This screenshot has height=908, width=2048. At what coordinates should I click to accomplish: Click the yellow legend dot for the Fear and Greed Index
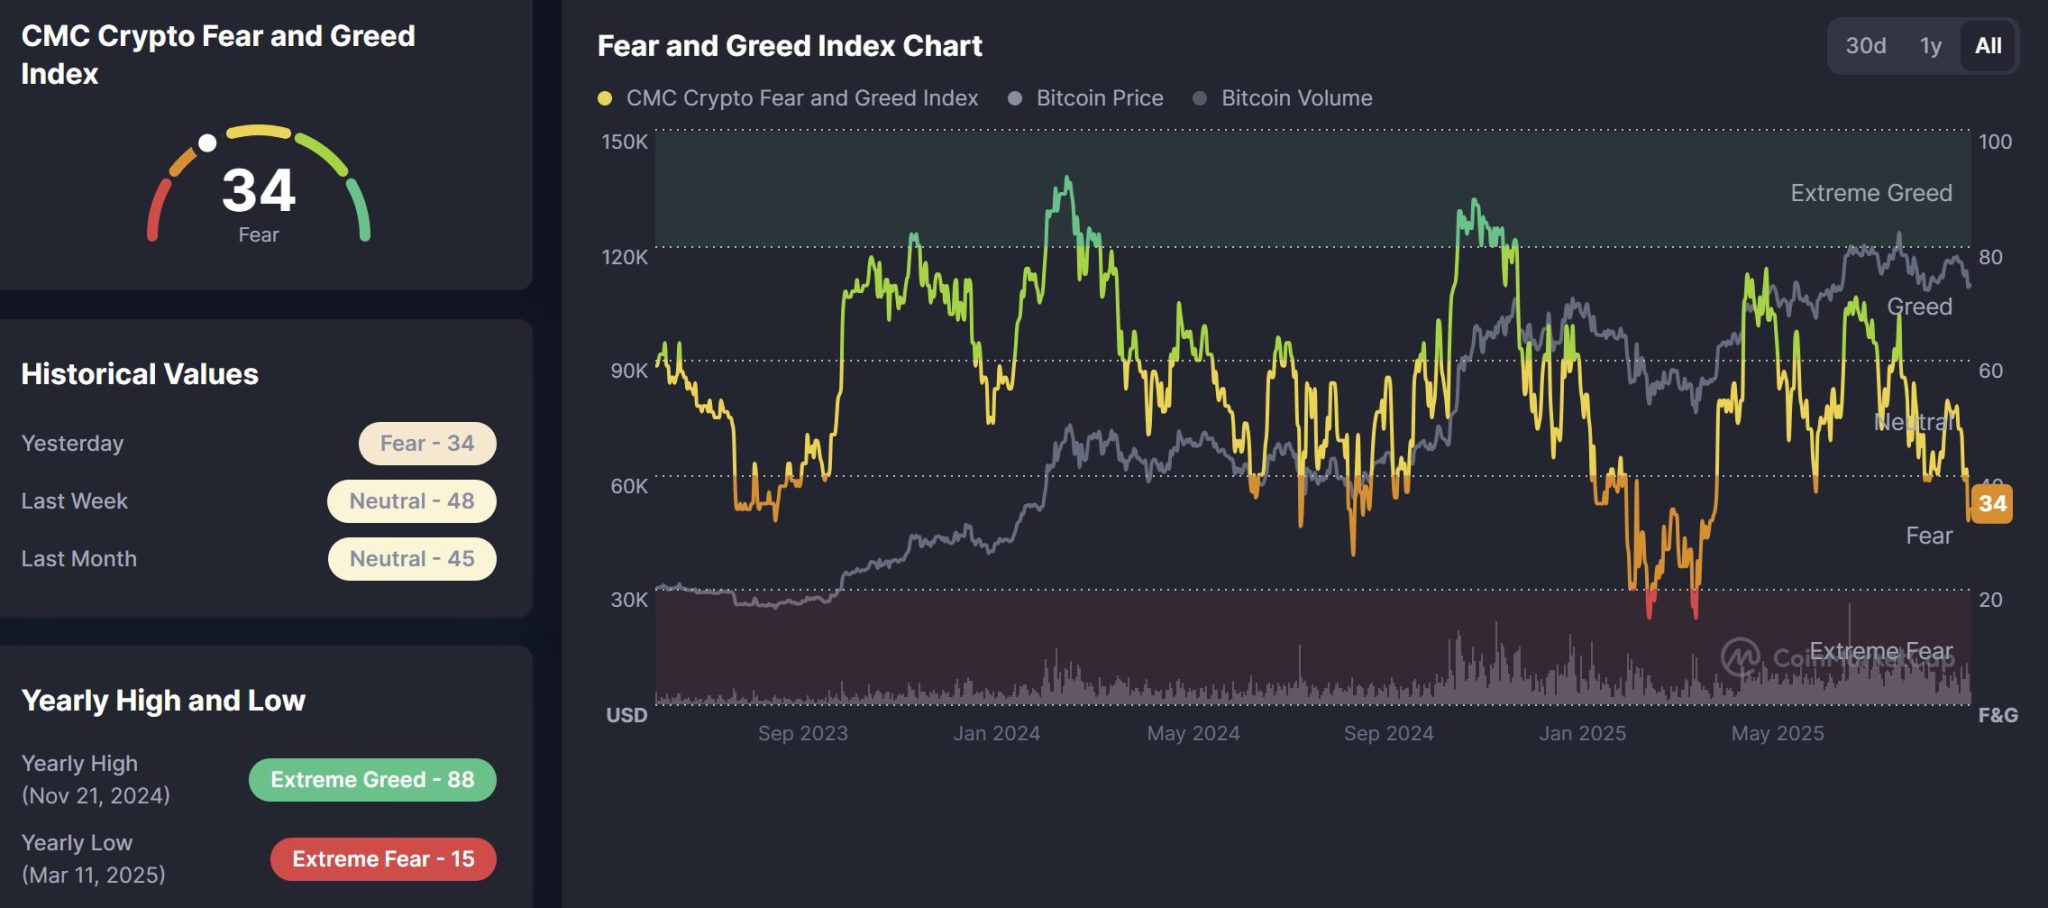(x=607, y=97)
